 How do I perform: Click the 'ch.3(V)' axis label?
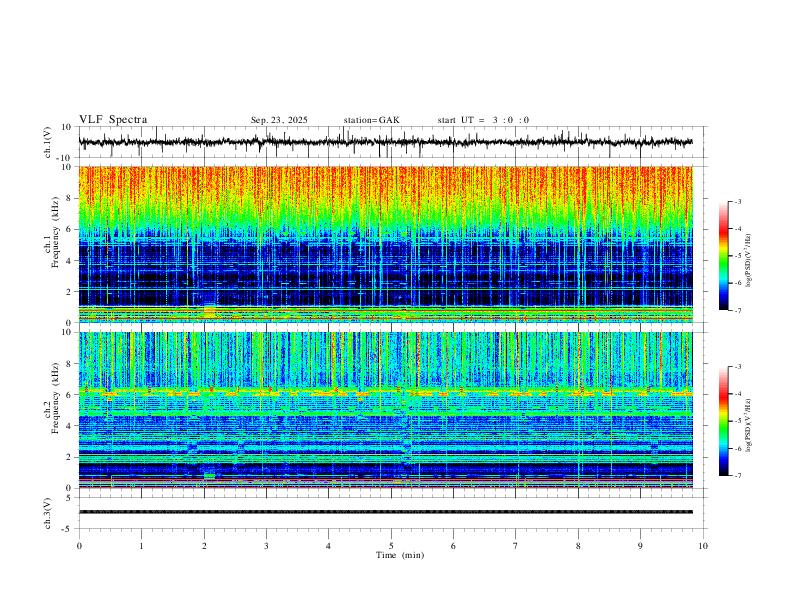[x=48, y=513]
